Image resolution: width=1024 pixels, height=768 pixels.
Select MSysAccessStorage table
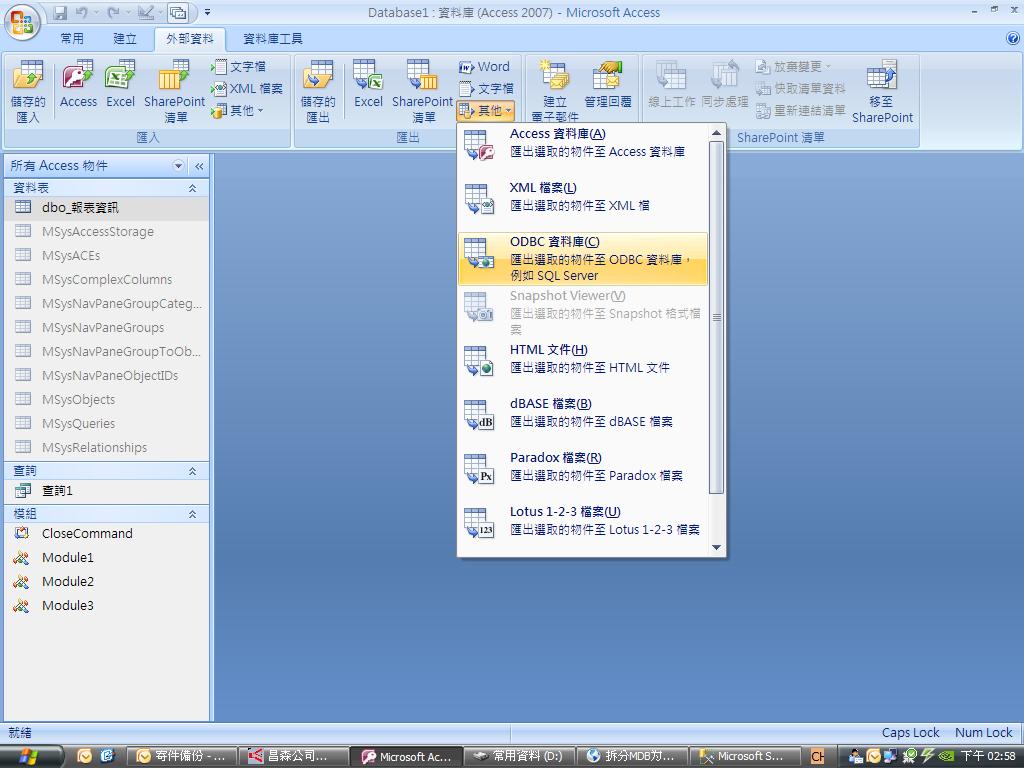coord(107,232)
